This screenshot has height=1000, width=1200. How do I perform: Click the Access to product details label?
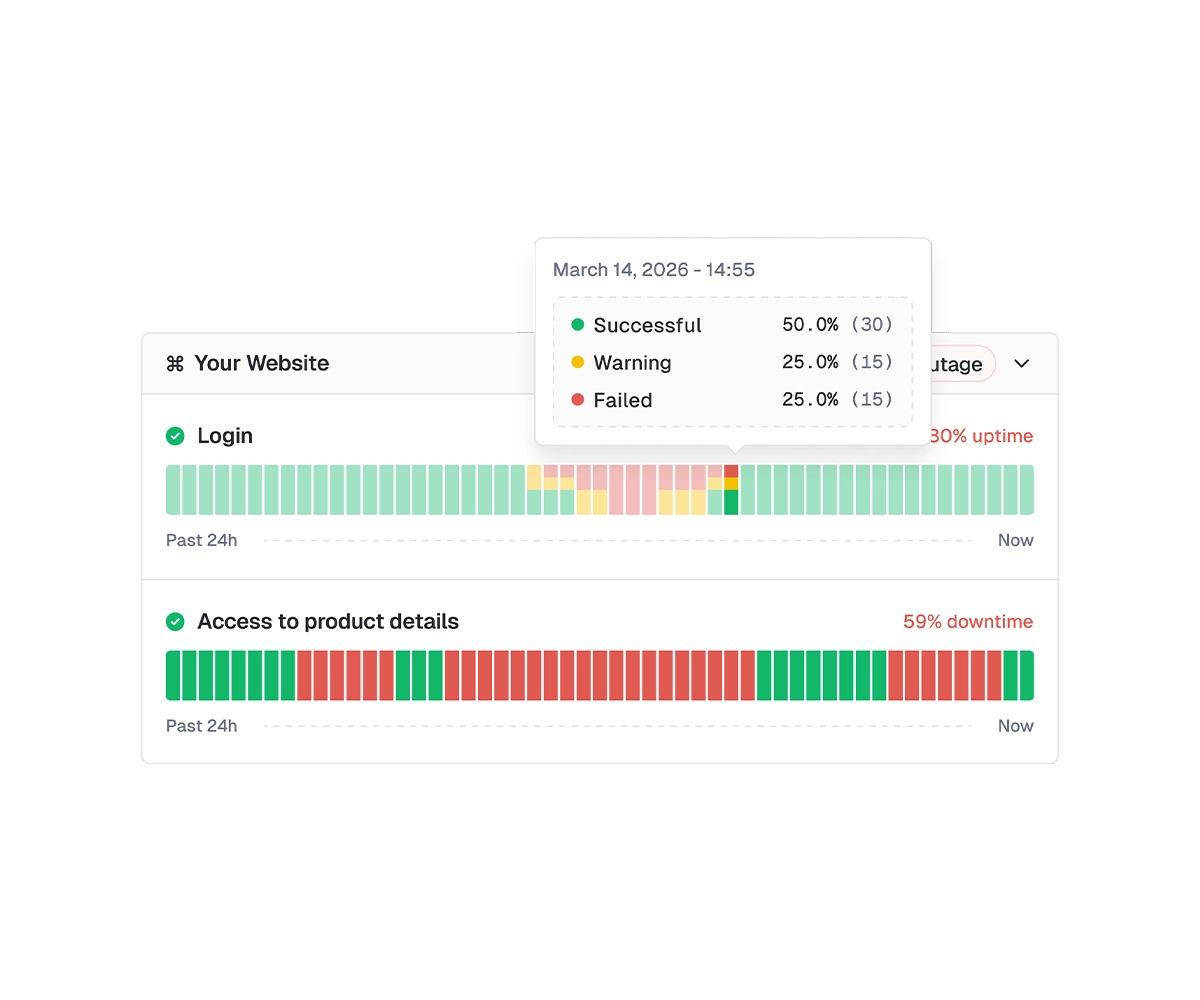click(x=328, y=622)
